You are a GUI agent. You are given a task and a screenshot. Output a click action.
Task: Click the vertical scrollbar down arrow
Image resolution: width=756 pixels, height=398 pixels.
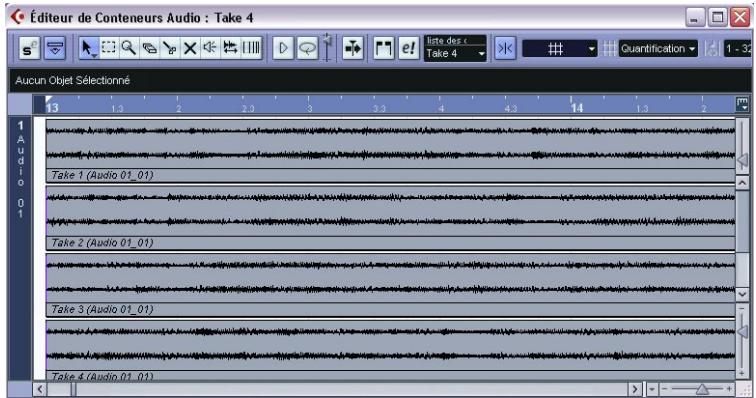point(742,293)
